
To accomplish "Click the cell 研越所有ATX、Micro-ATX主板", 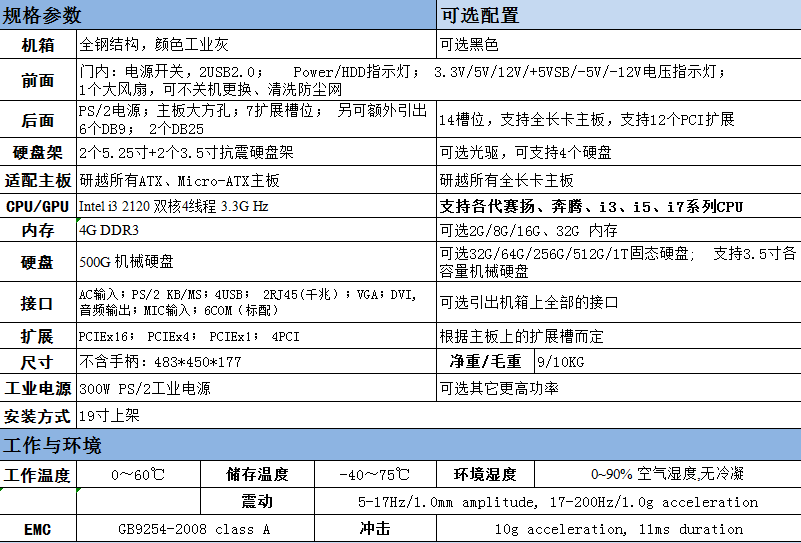I will coord(256,180).
